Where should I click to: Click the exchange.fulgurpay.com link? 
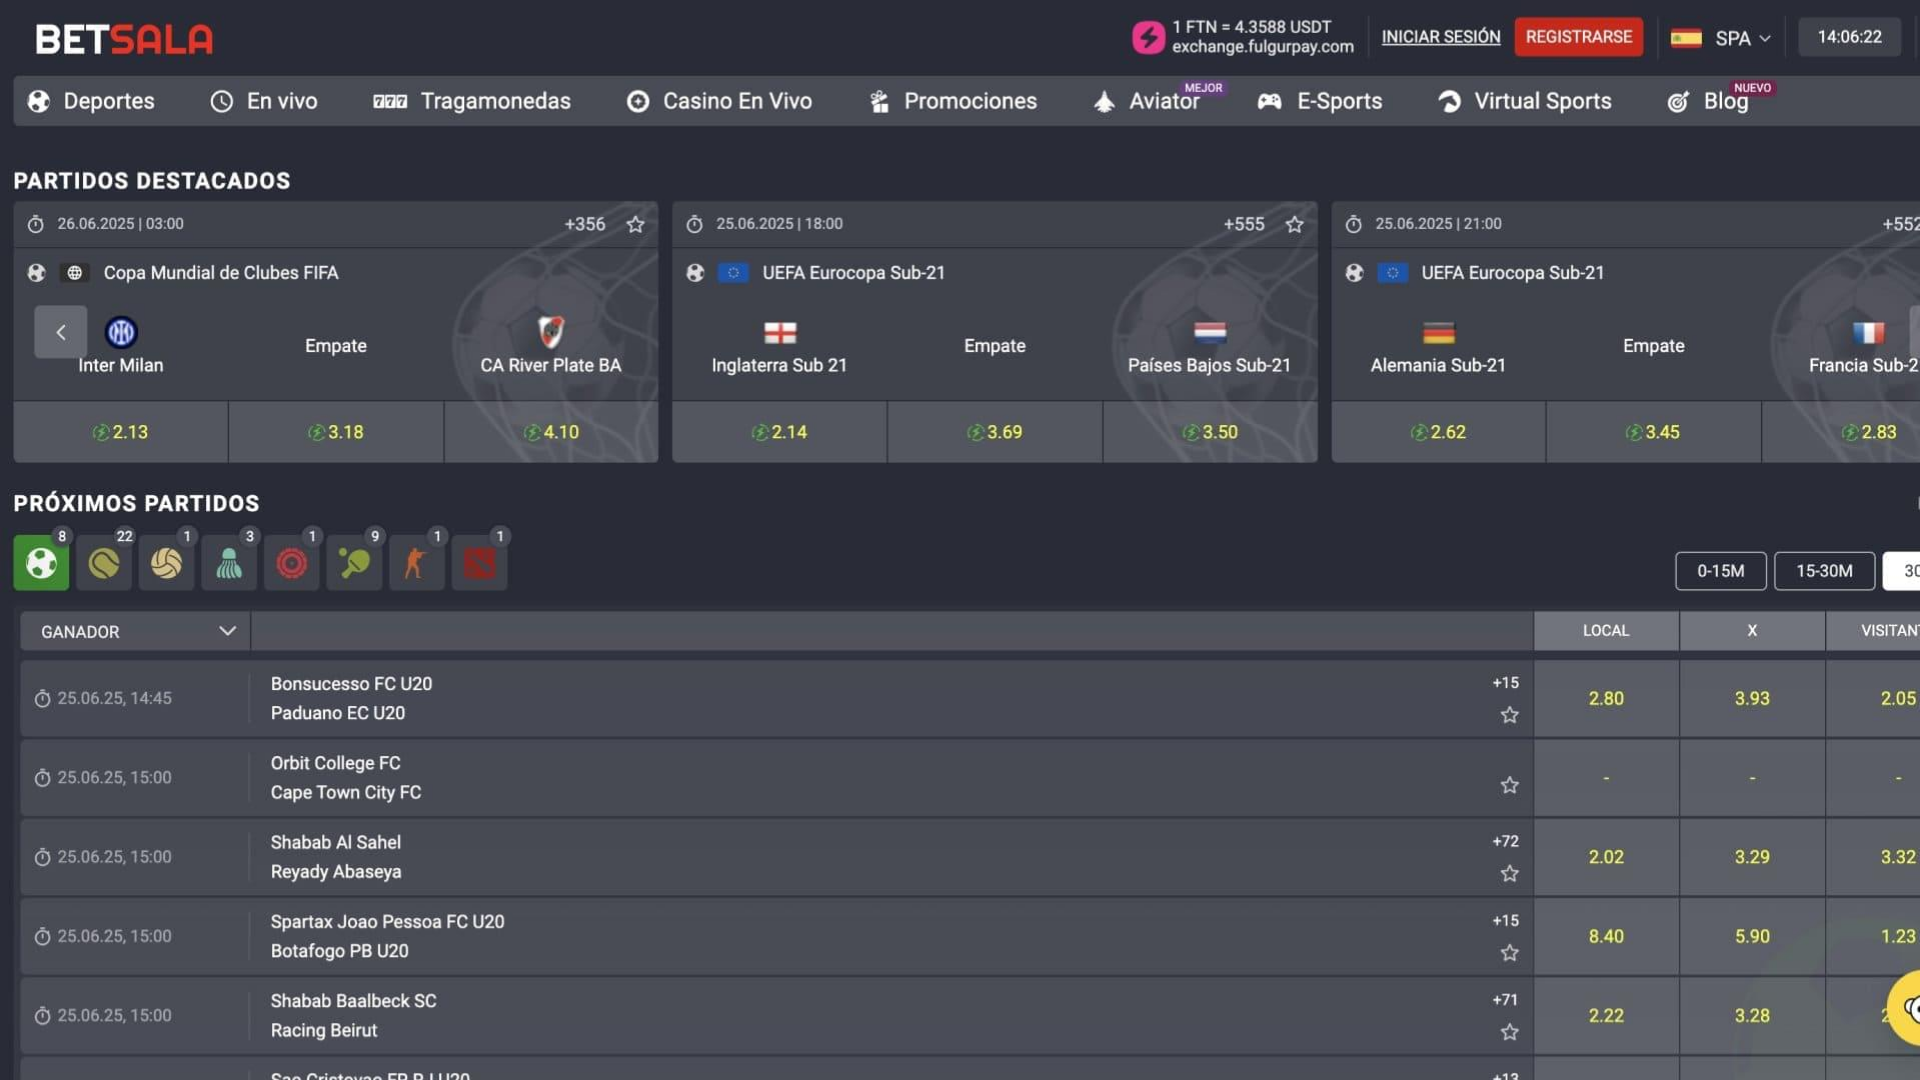pyautogui.click(x=1263, y=47)
